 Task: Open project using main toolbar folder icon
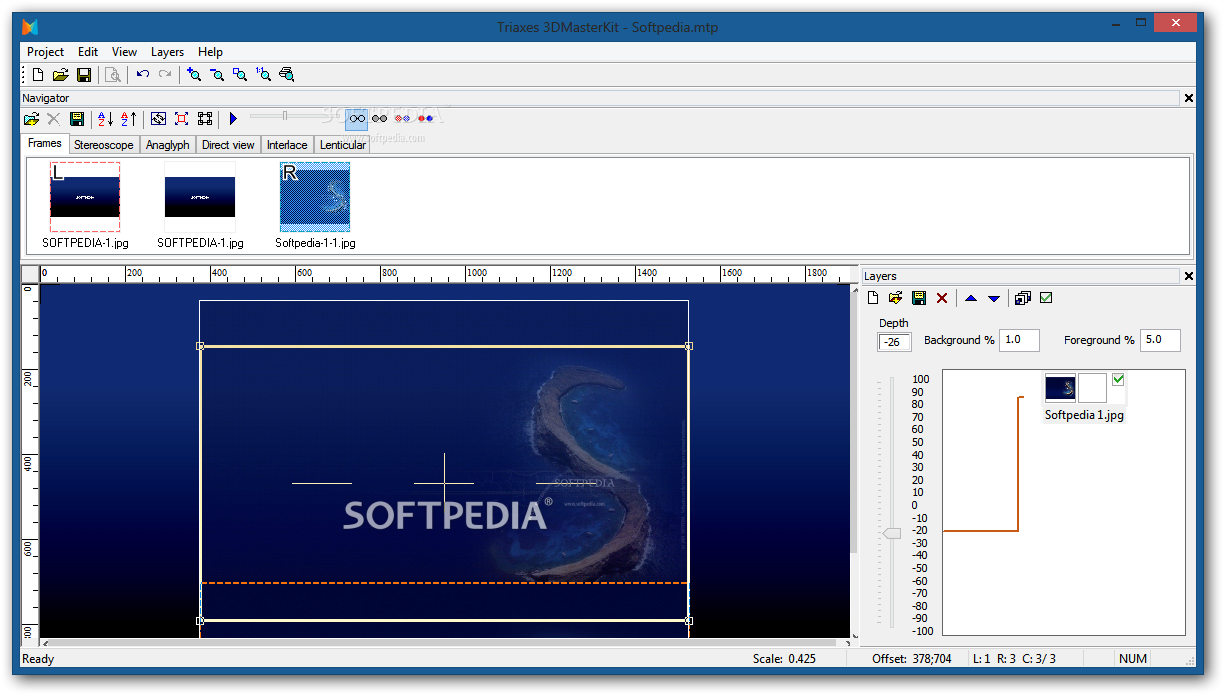tap(61, 74)
